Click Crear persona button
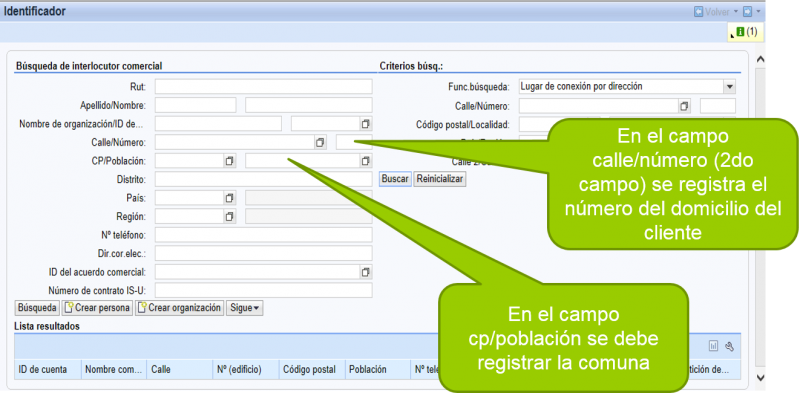The image size is (800, 393). click(97, 308)
